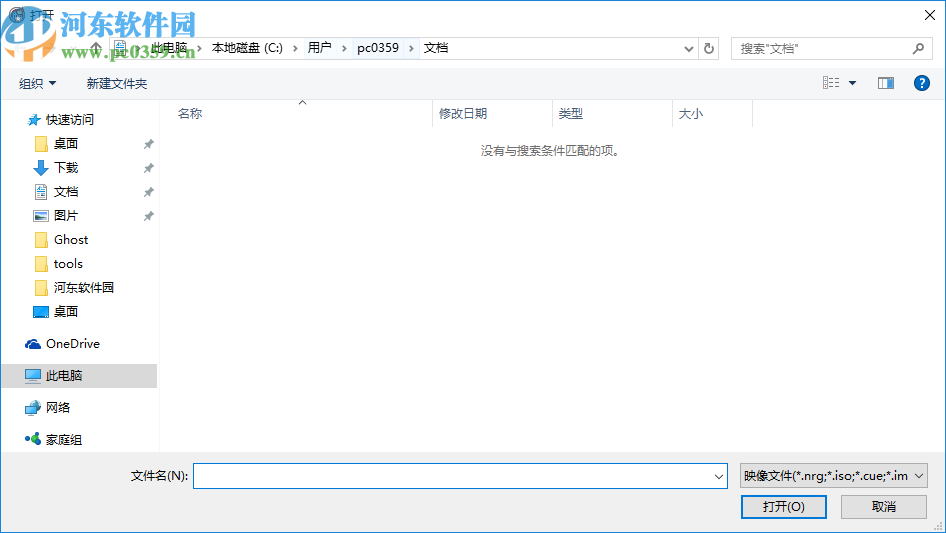Expand the view options dropdown arrow

[852, 83]
